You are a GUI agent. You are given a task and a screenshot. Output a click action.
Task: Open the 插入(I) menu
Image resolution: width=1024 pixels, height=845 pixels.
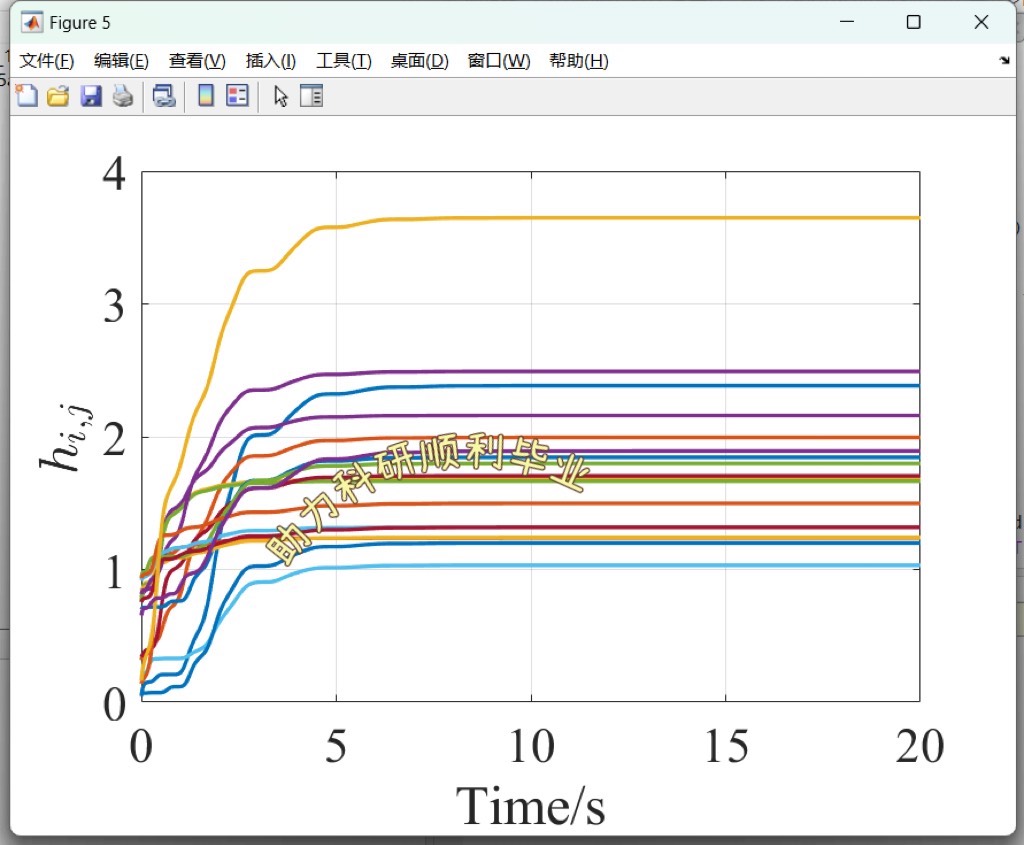click(x=271, y=61)
